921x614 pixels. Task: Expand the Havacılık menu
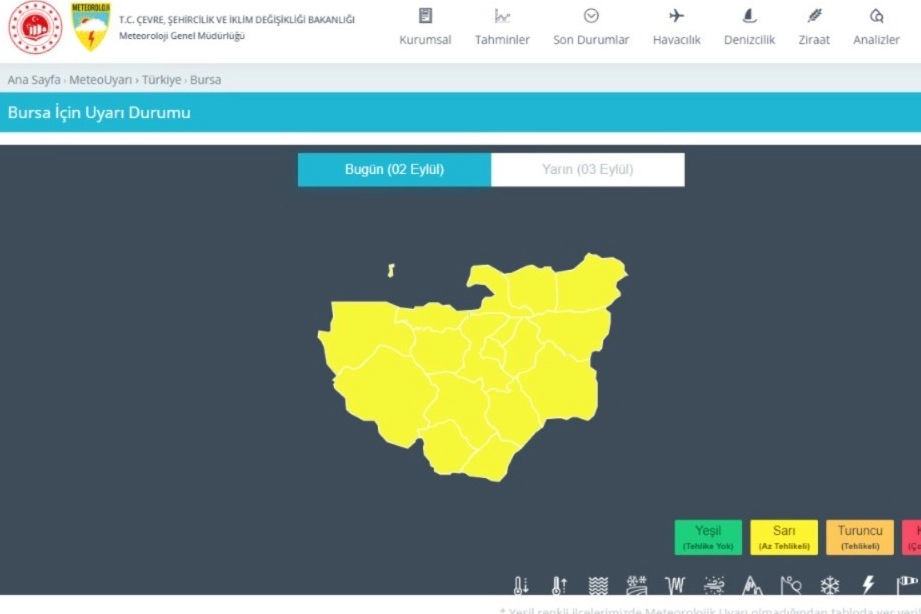[676, 27]
